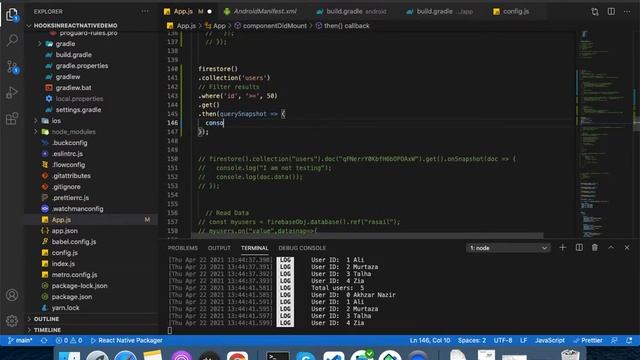Open the Accounts menu icon
This screenshot has width=640, height=360.
[12, 295]
